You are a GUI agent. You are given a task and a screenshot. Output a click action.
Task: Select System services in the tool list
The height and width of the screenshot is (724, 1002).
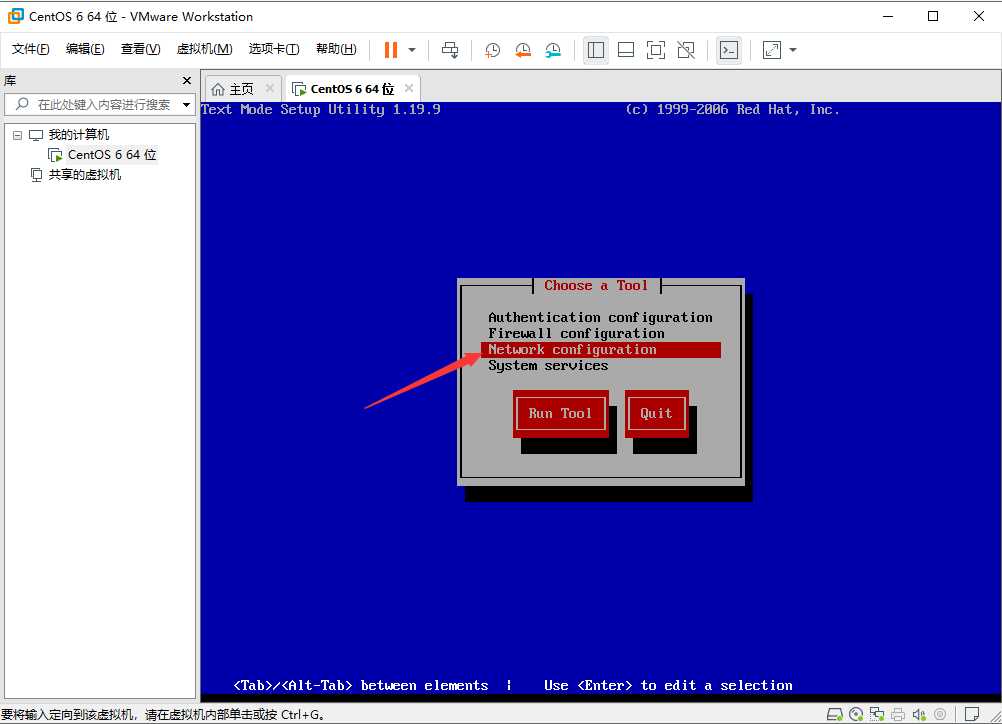(x=600, y=366)
